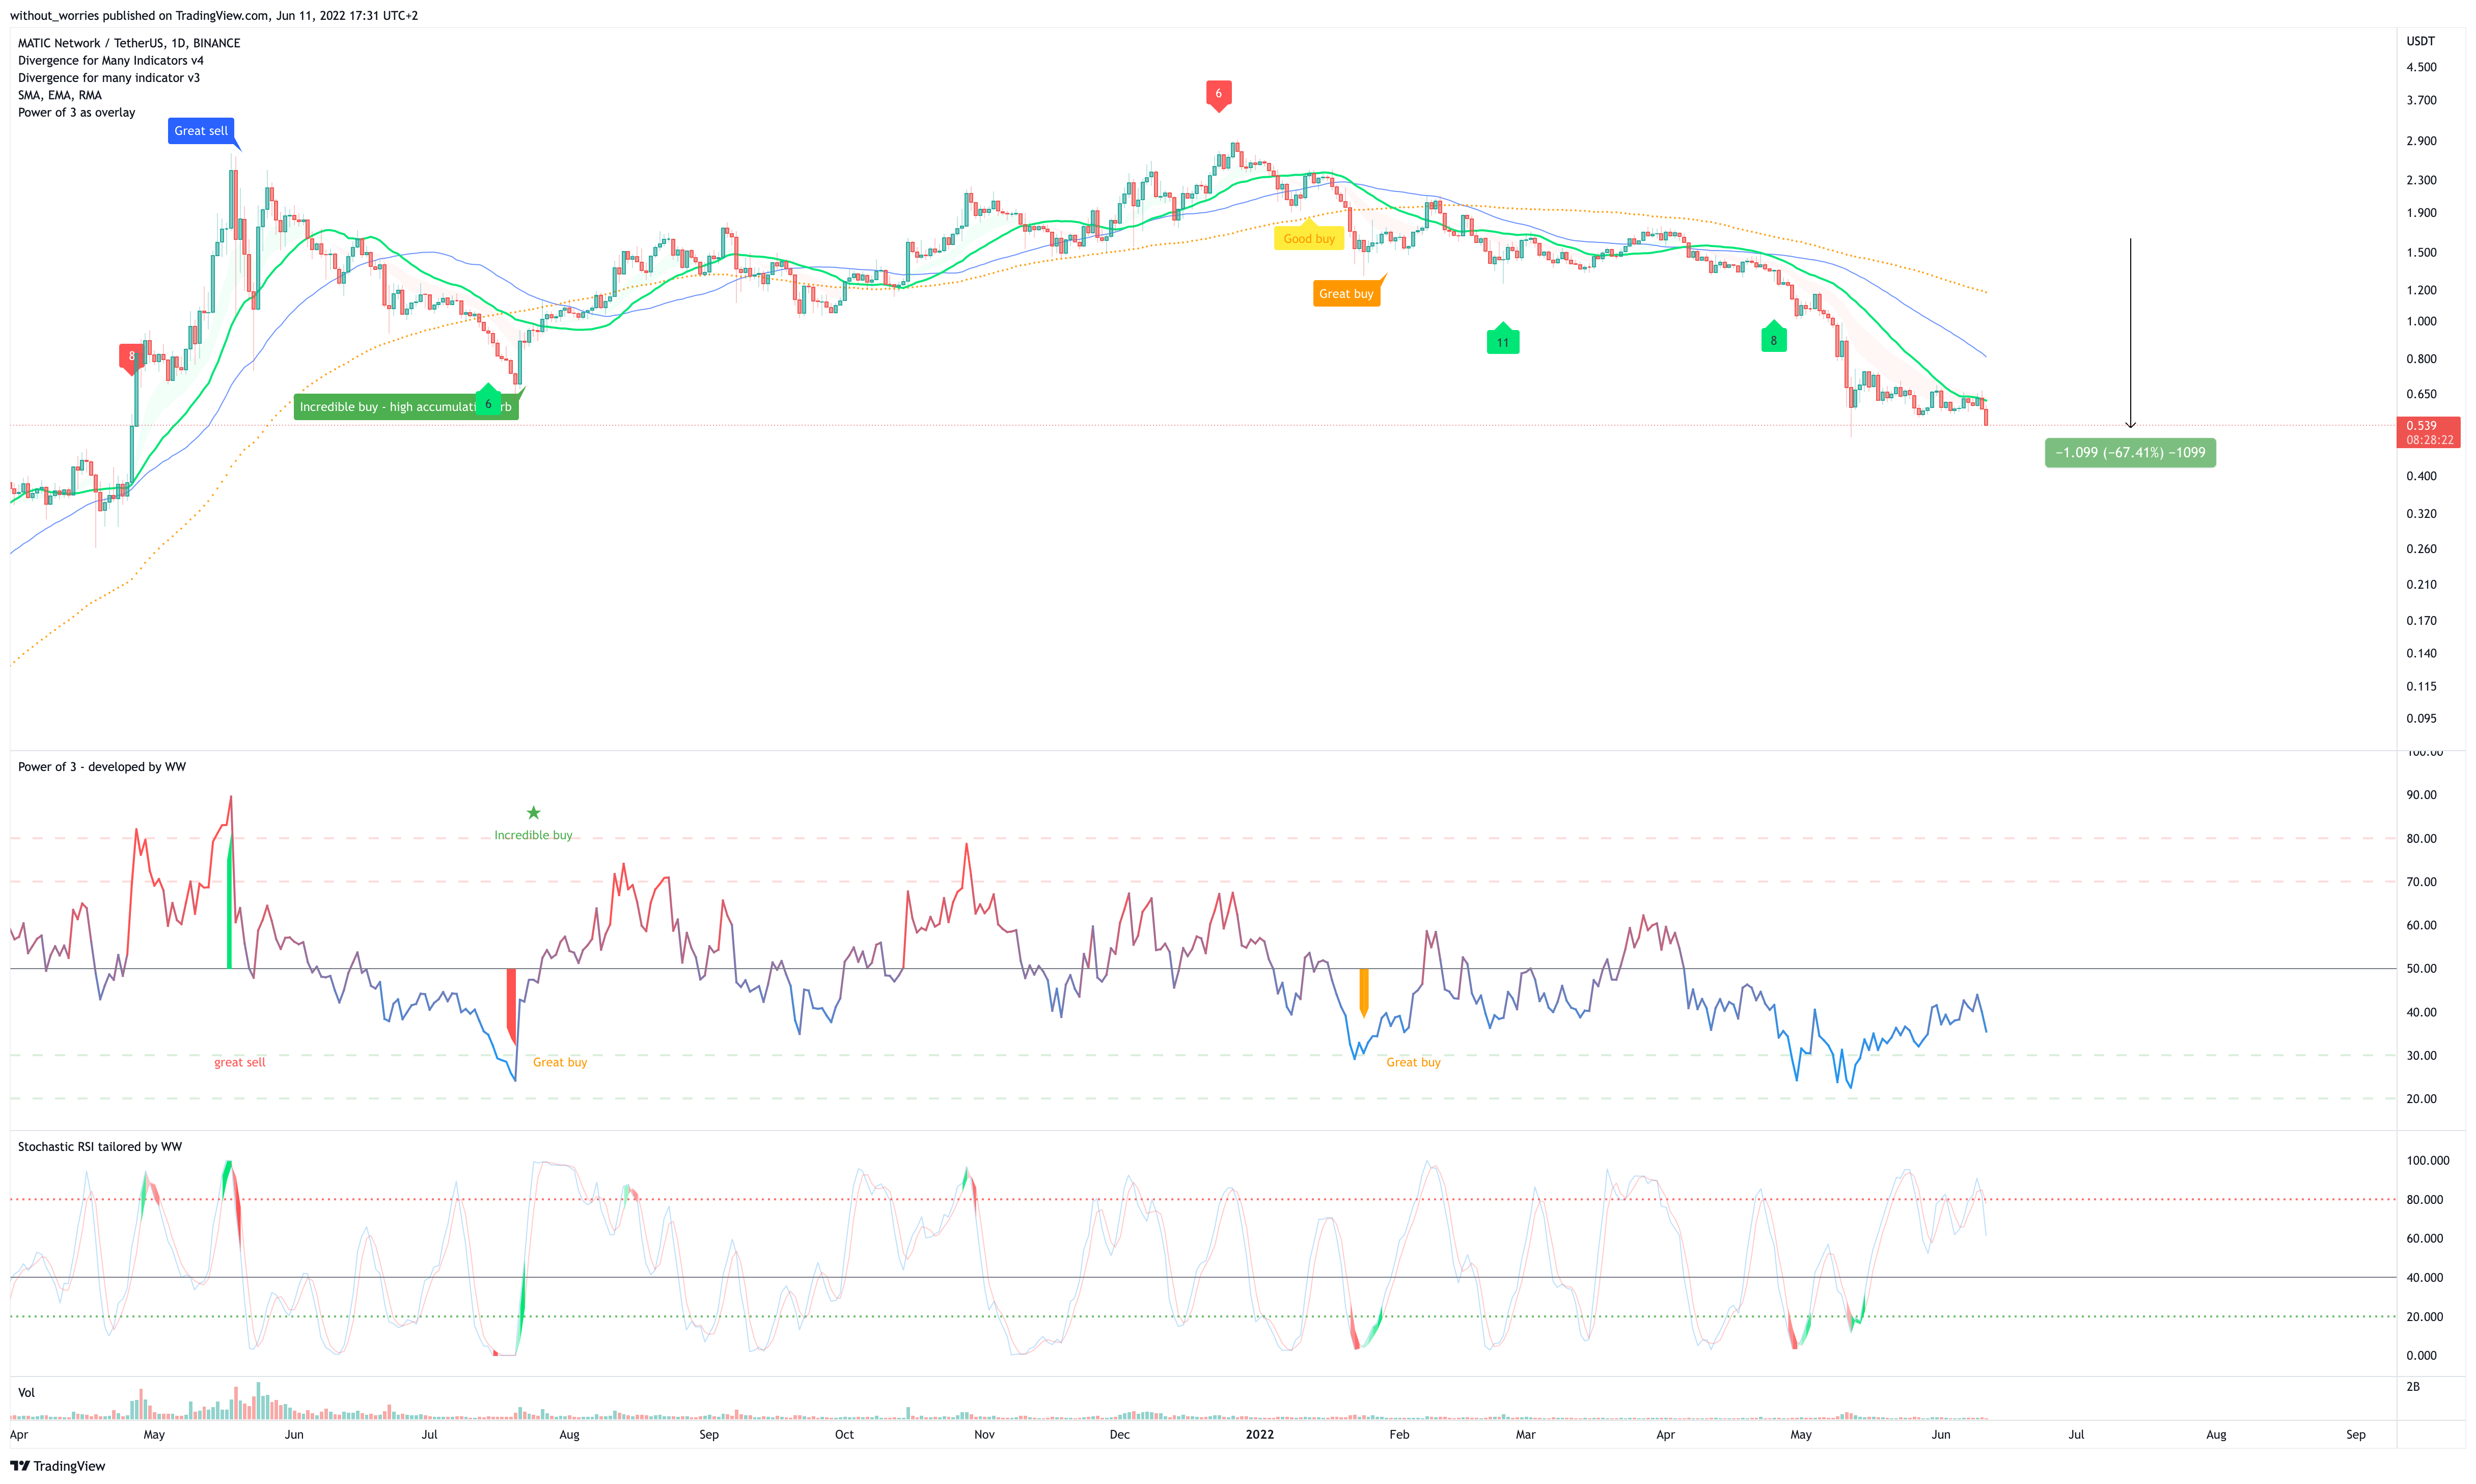
Task: Click the red 'great sell' text in oscillator pane
Action: (x=240, y=1062)
